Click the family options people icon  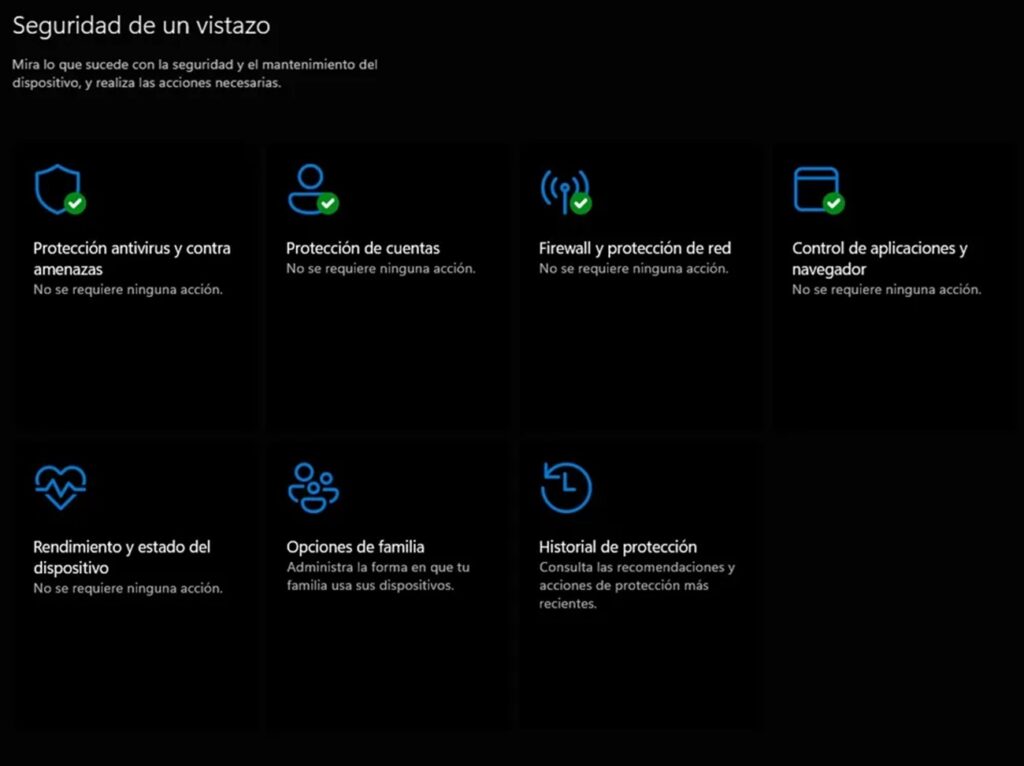coord(313,488)
